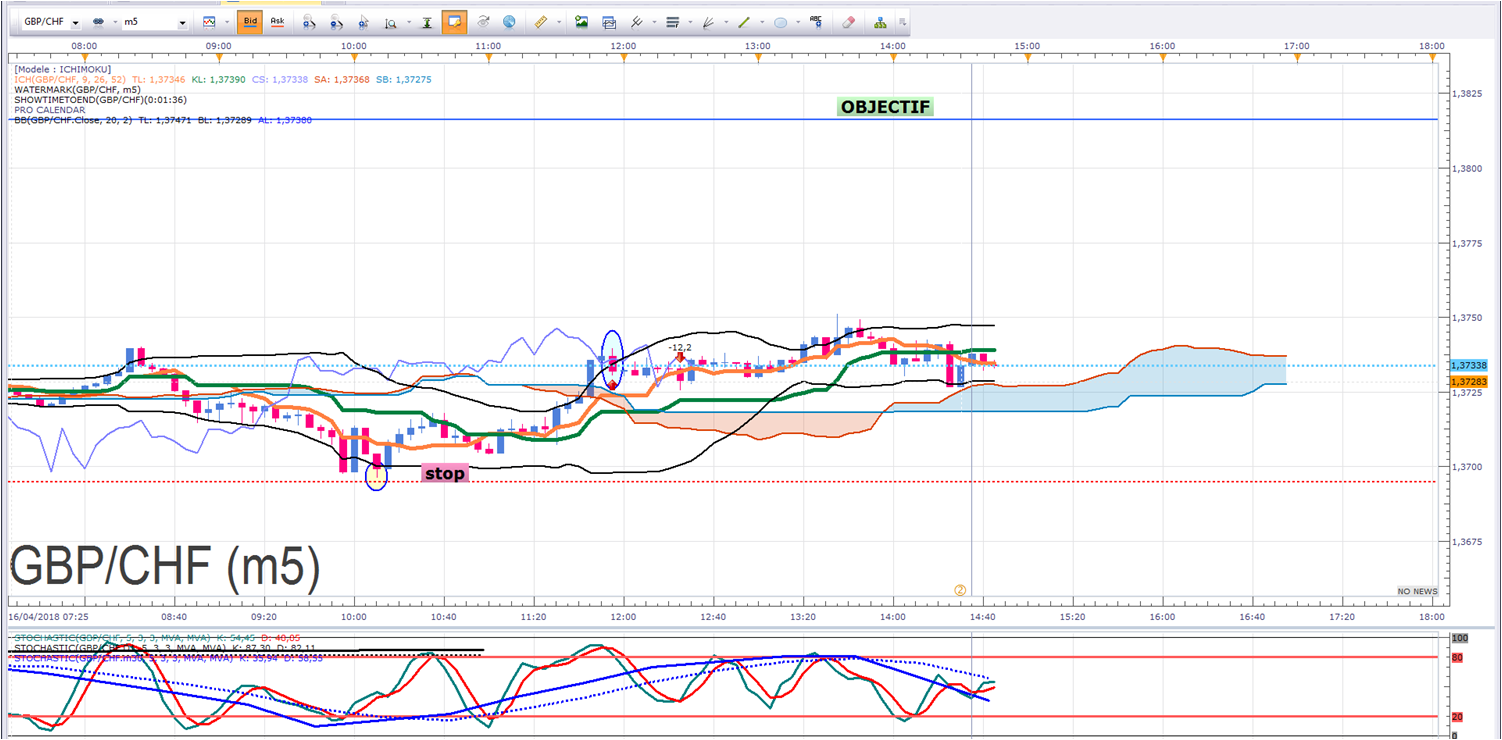Select the fan lines drawing tool

coord(708,22)
